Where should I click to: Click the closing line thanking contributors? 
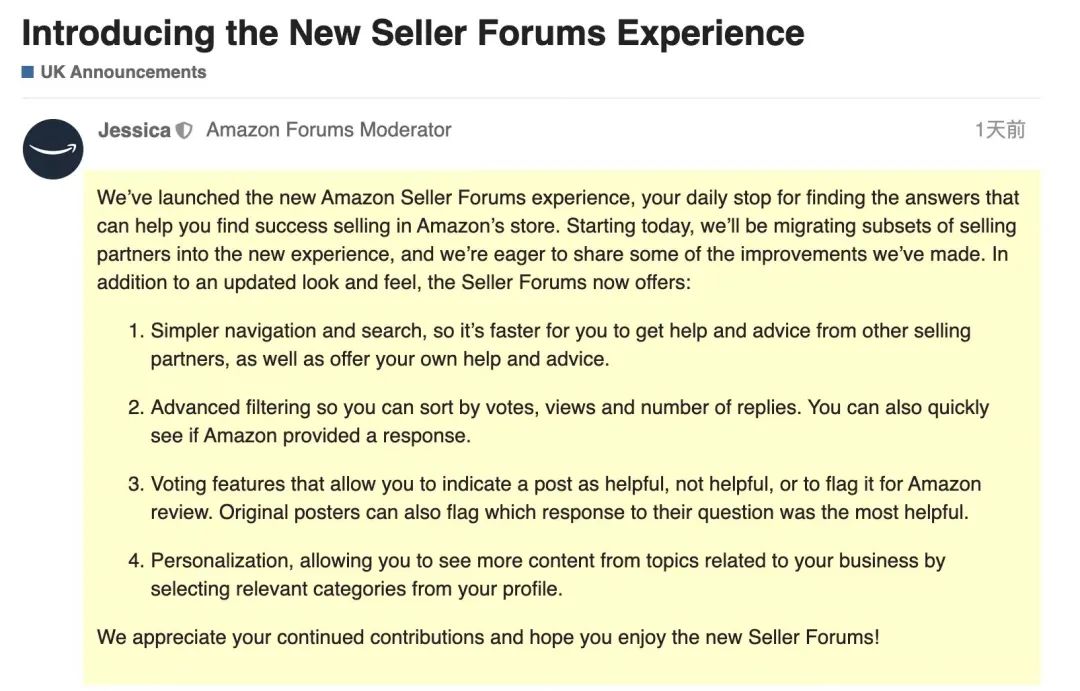click(488, 637)
